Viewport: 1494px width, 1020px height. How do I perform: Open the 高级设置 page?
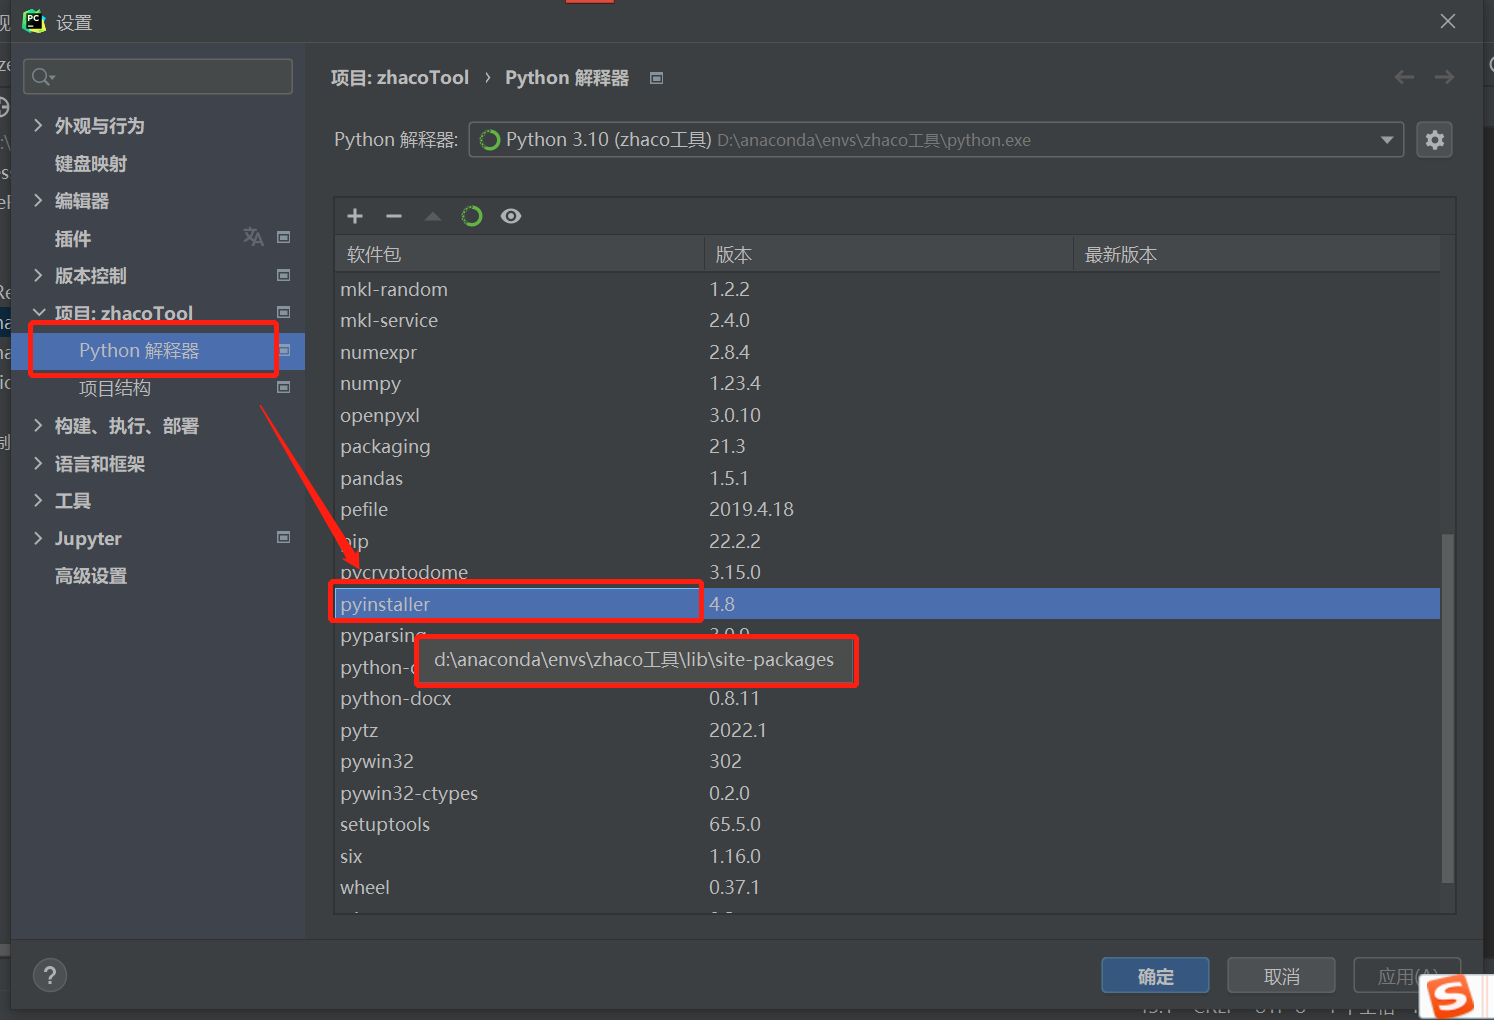coord(91,576)
